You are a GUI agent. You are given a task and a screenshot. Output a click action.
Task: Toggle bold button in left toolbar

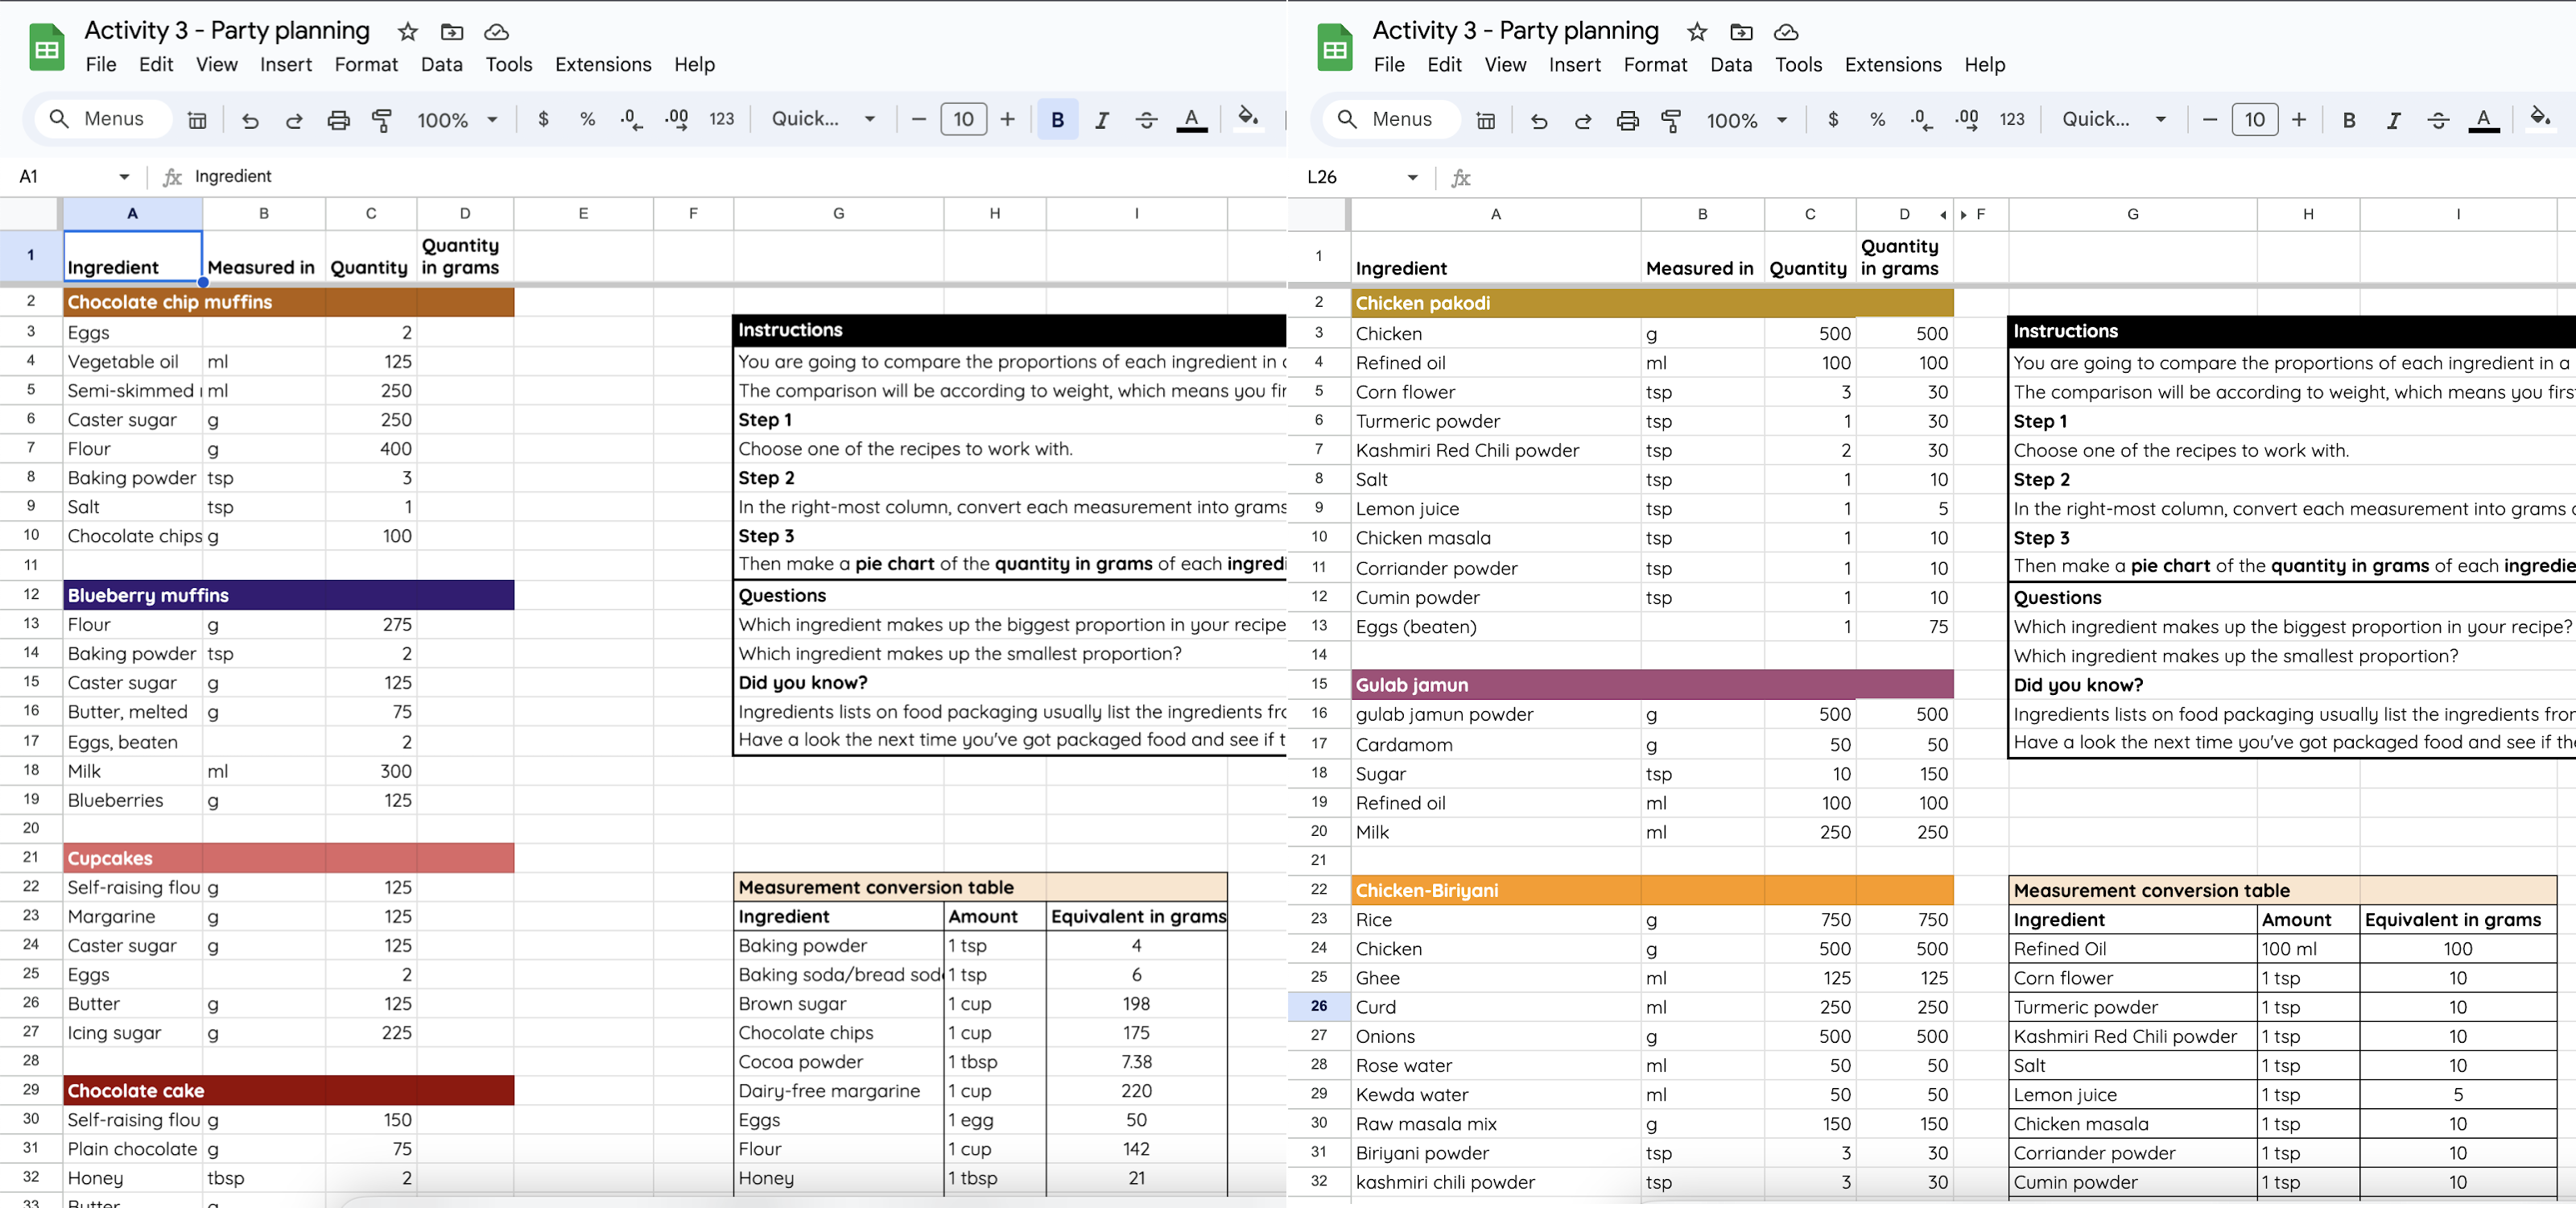point(1057,120)
